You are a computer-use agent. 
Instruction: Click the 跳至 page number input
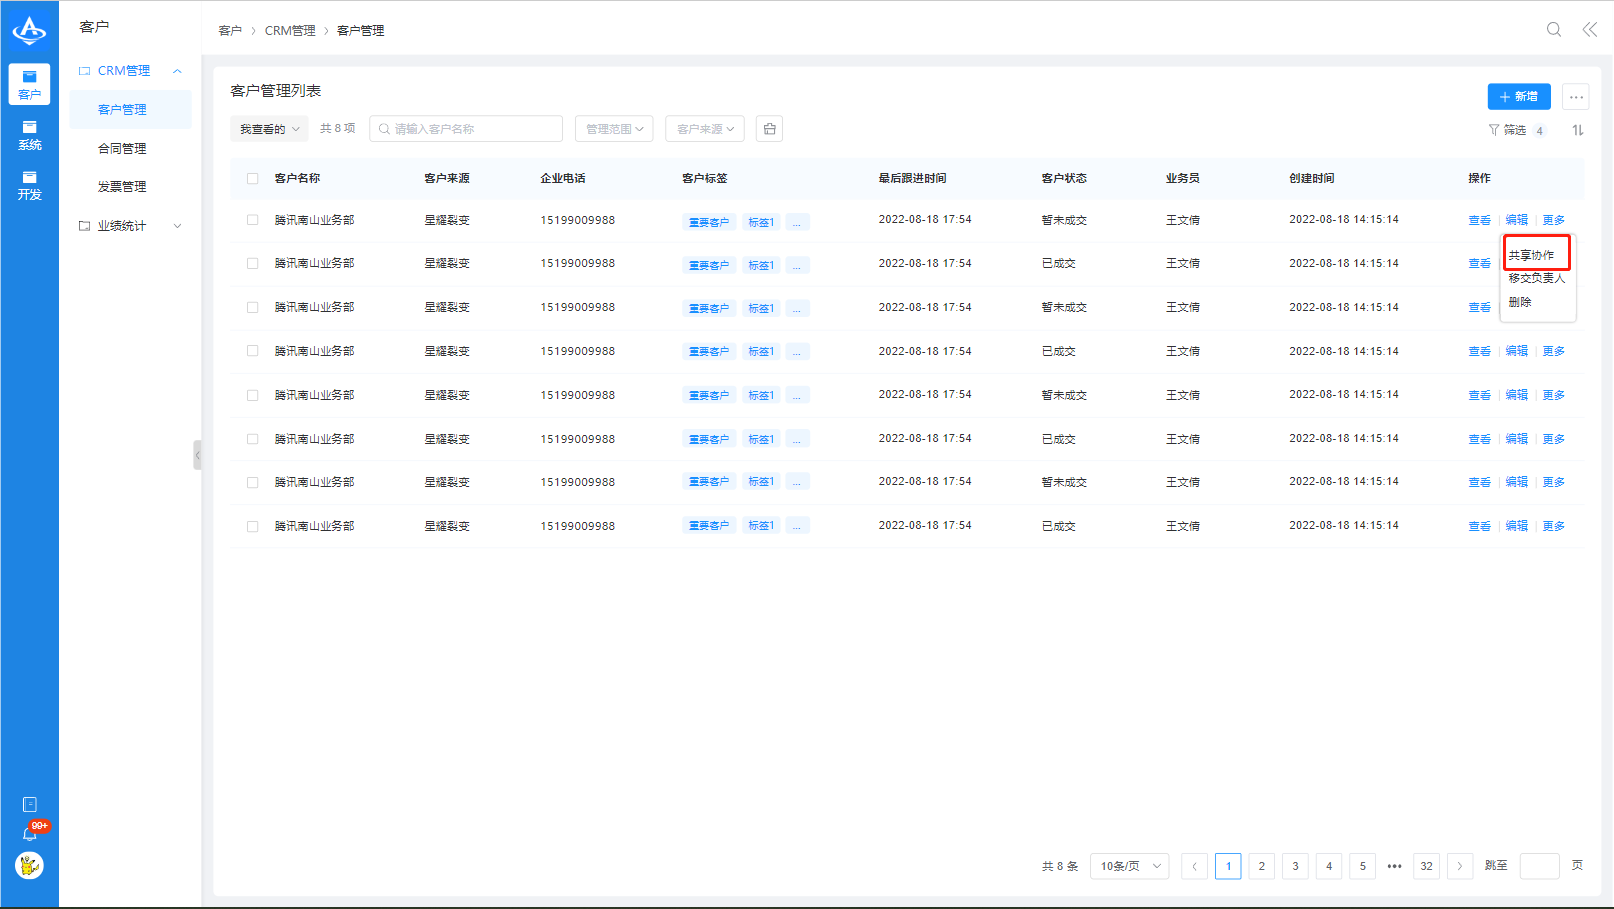tap(1539, 866)
